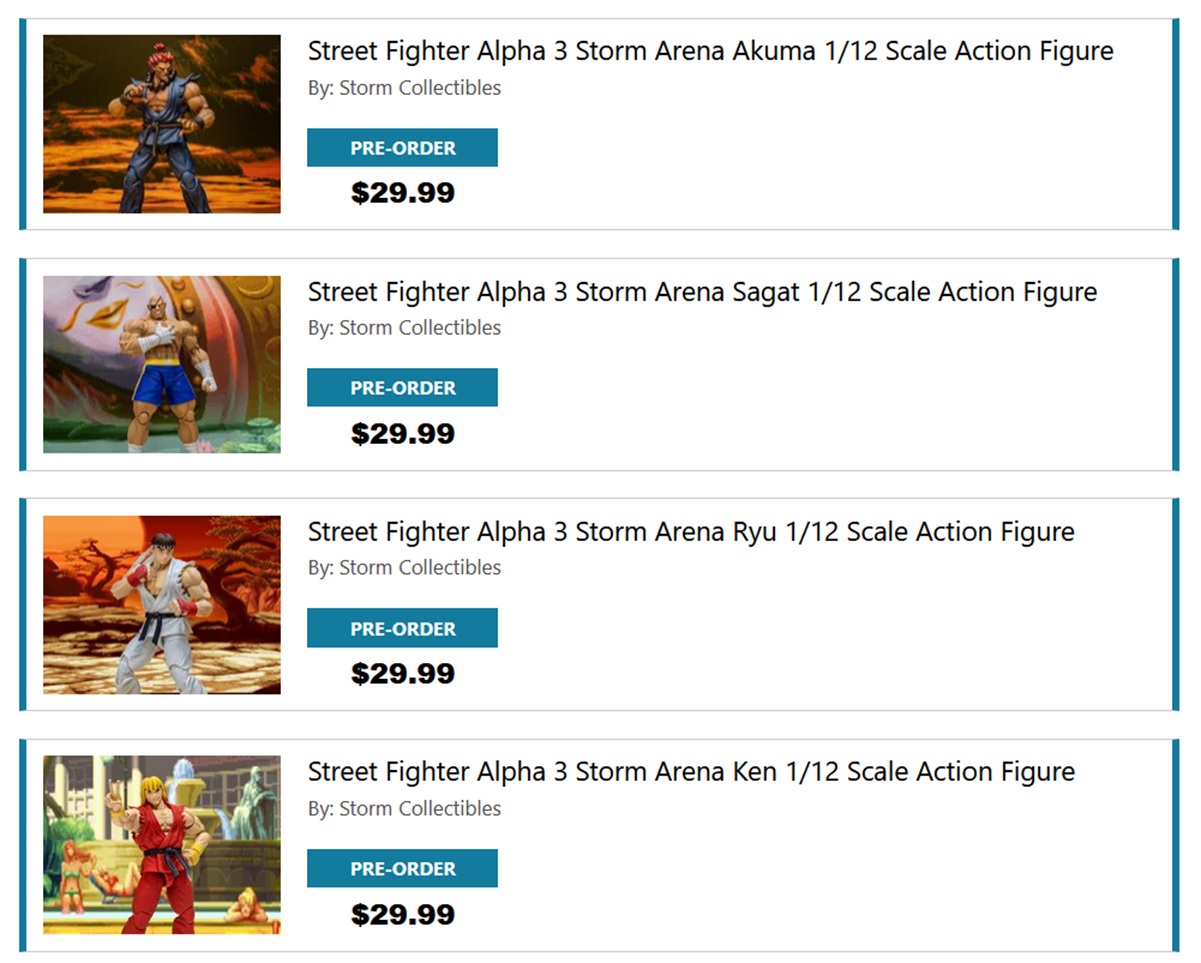Click the Storm Arena Ken title link

[691, 771]
